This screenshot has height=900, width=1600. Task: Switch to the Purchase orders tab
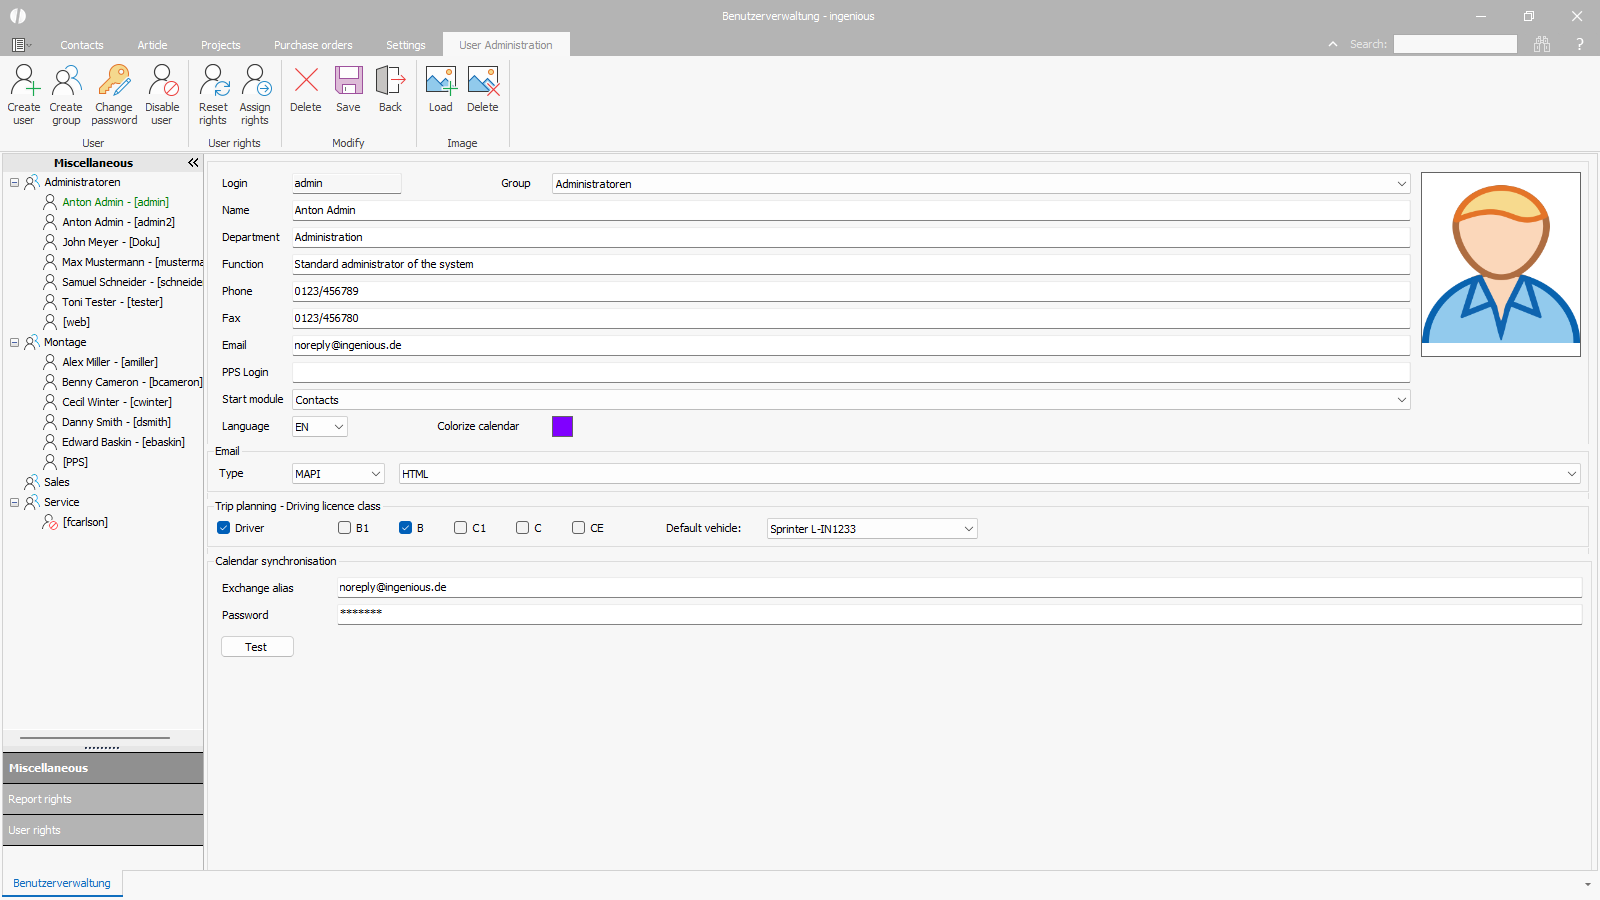(x=313, y=45)
